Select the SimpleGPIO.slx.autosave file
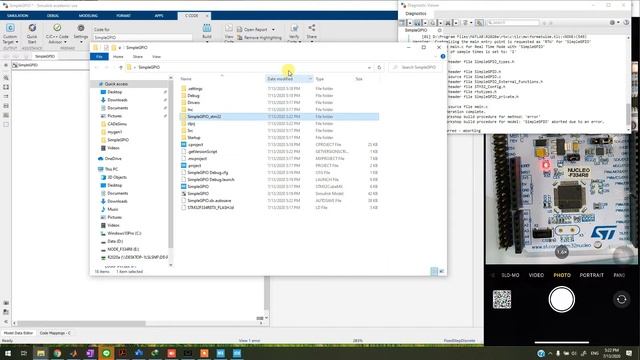This screenshot has width=640, height=360. click(209, 200)
